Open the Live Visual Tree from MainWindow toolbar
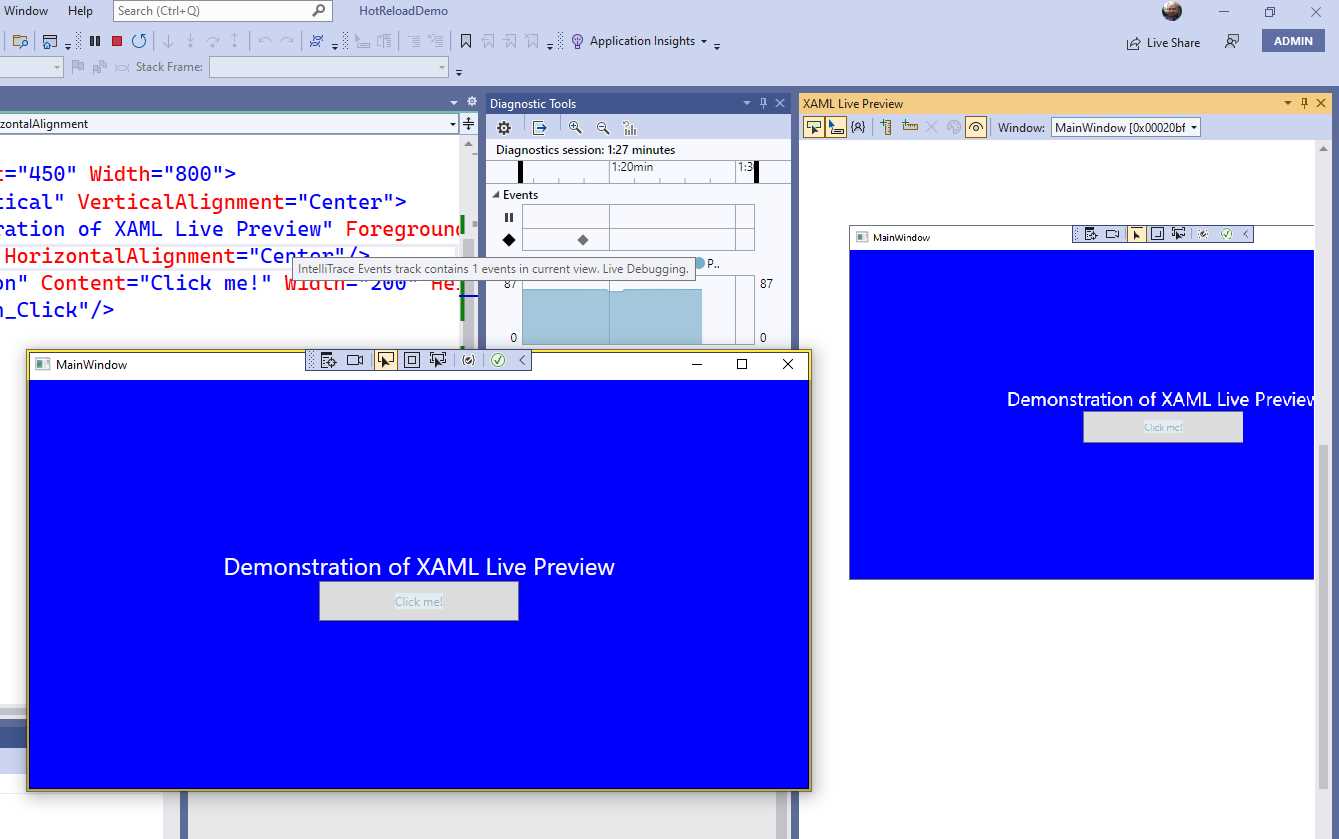1339x839 pixels. point(328,360)
